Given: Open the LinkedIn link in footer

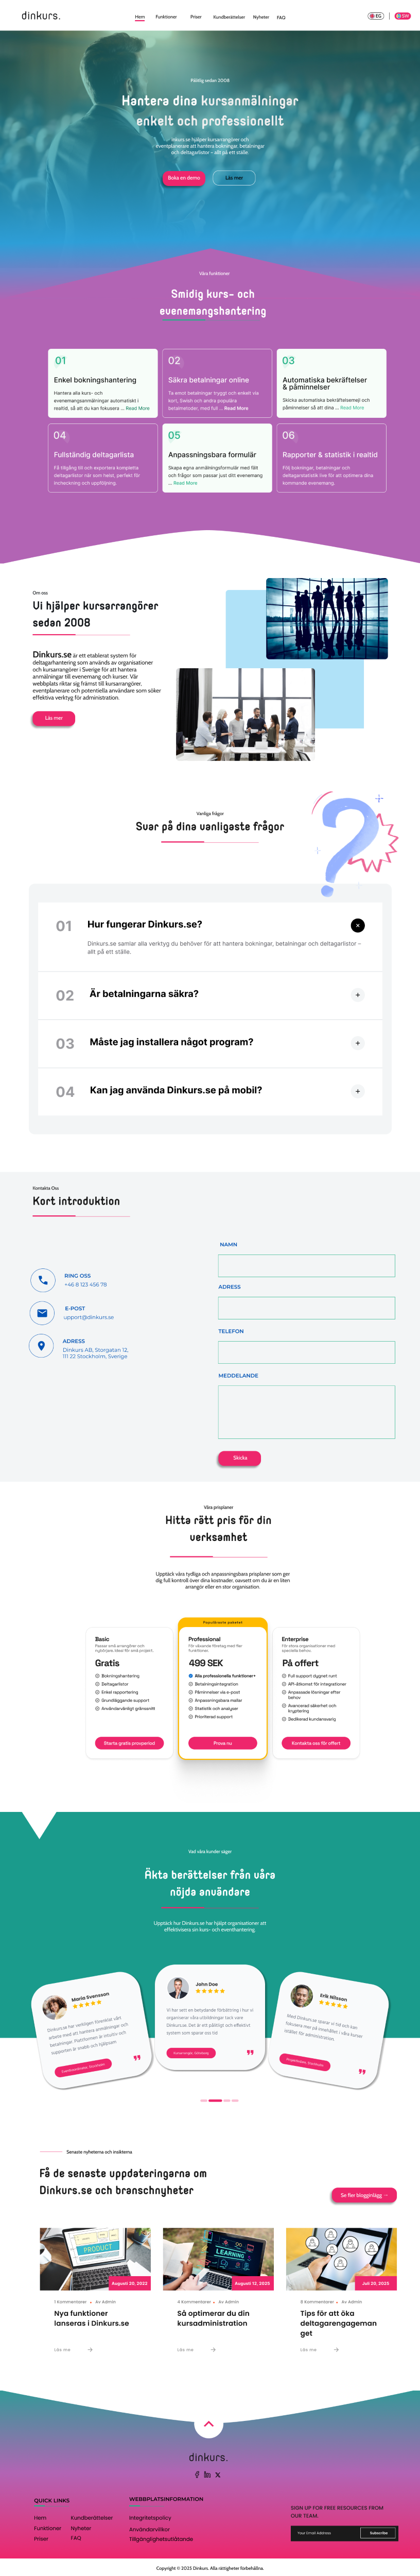Looking at the screenshot, I should (x=207, y=2474).
